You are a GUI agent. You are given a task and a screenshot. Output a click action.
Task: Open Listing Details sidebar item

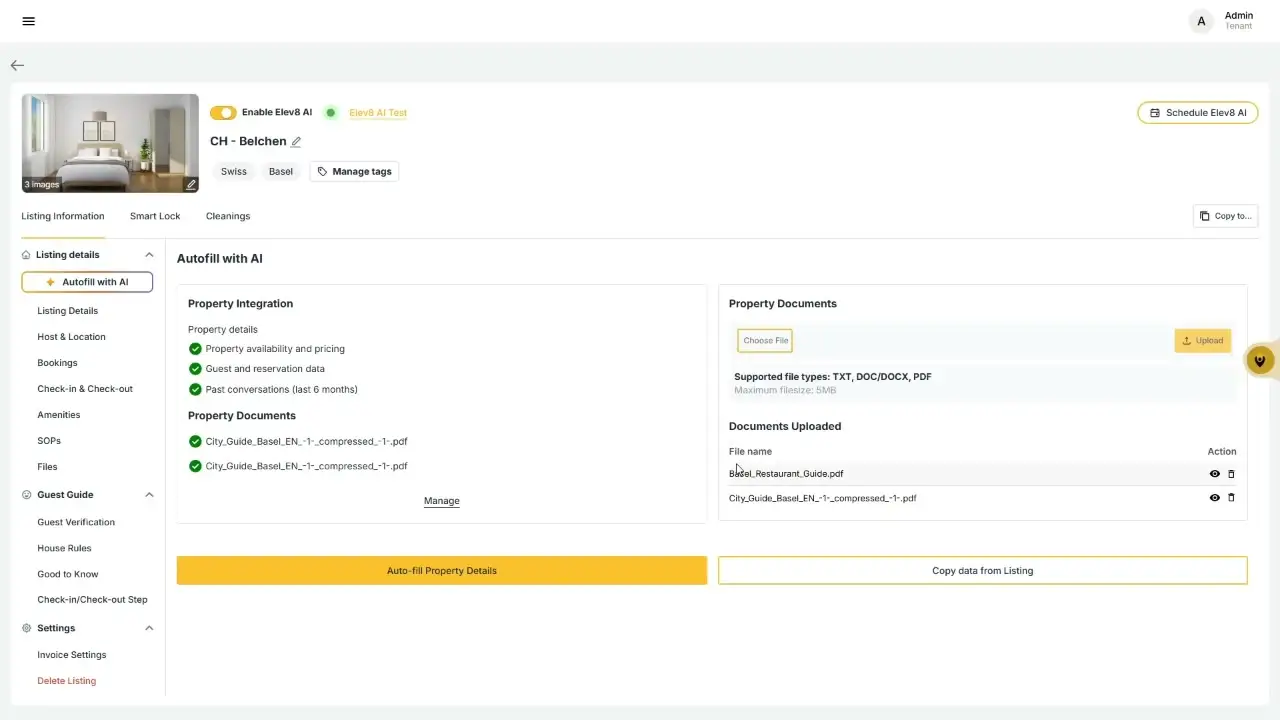68,311
